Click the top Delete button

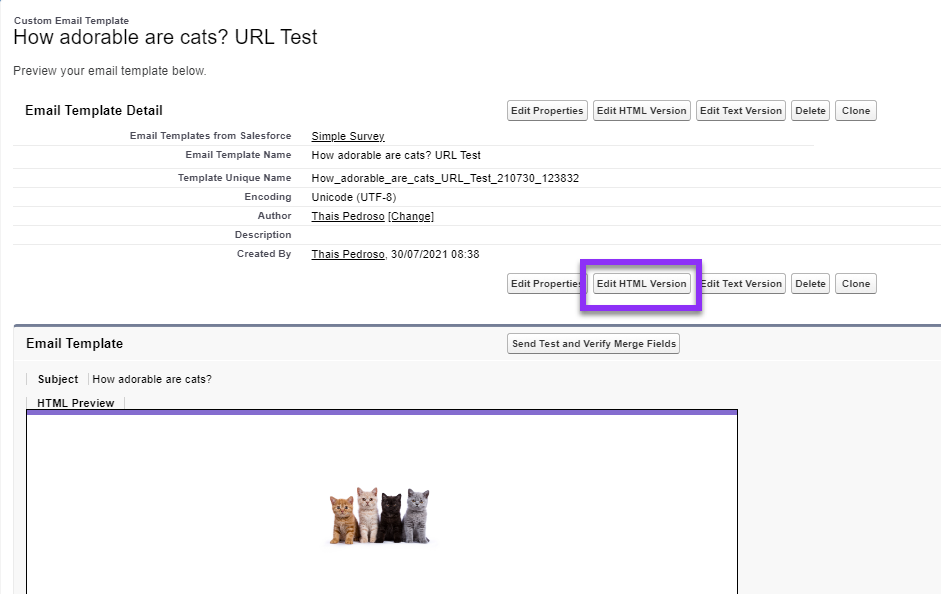pyautogui.click(x=810, y=110)
